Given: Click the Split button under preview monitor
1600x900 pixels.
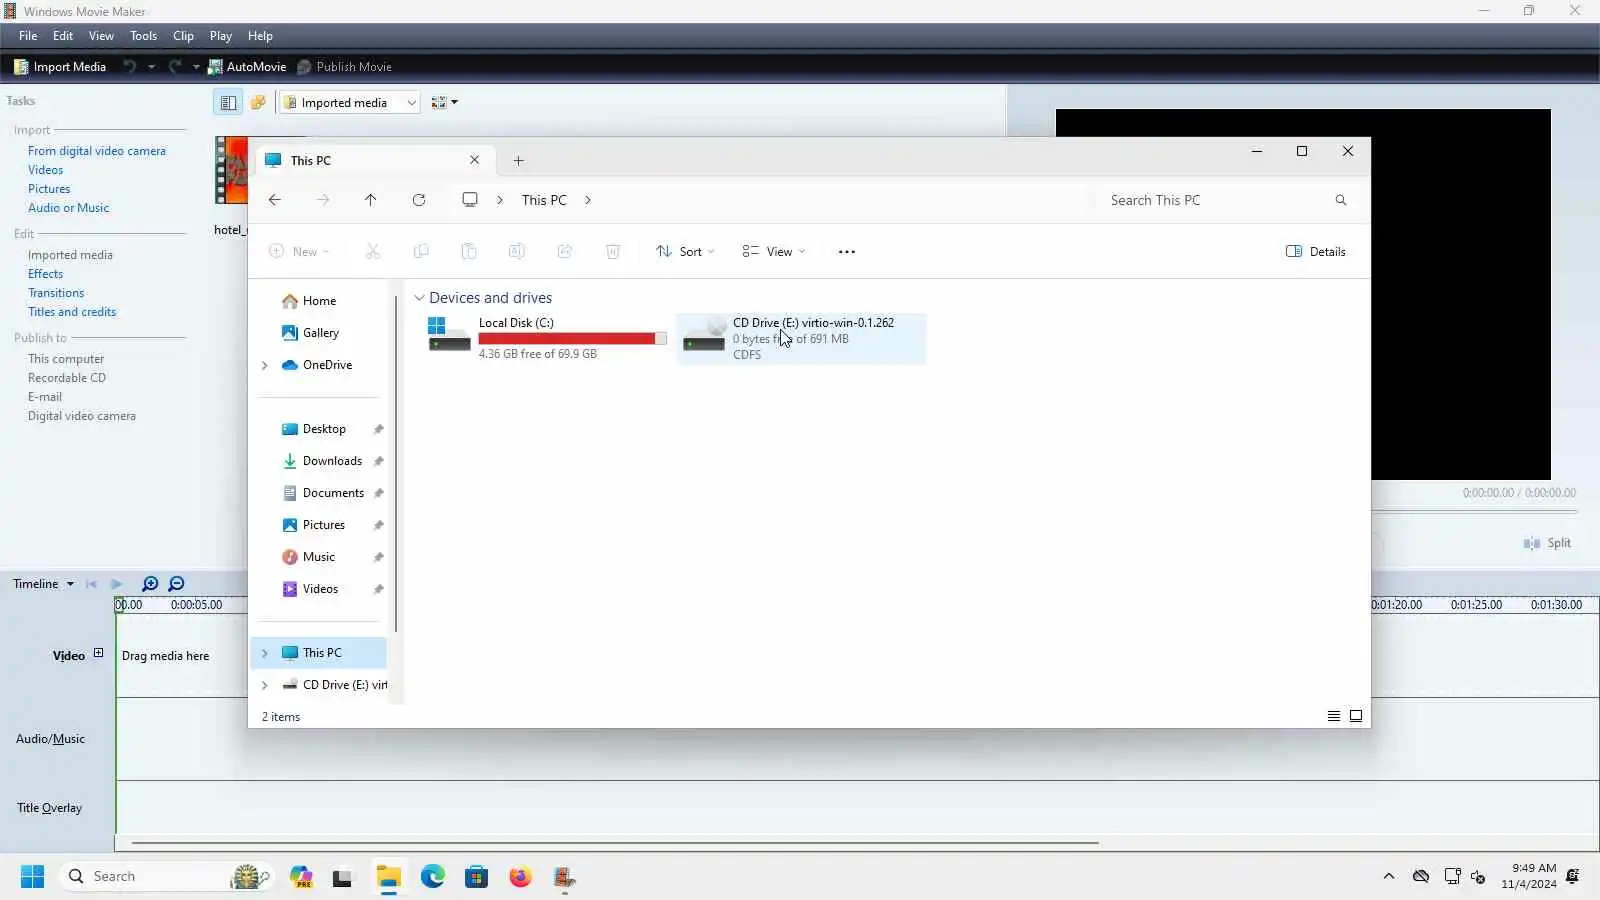Looking at the screenshot, I should coord(1547,543).
